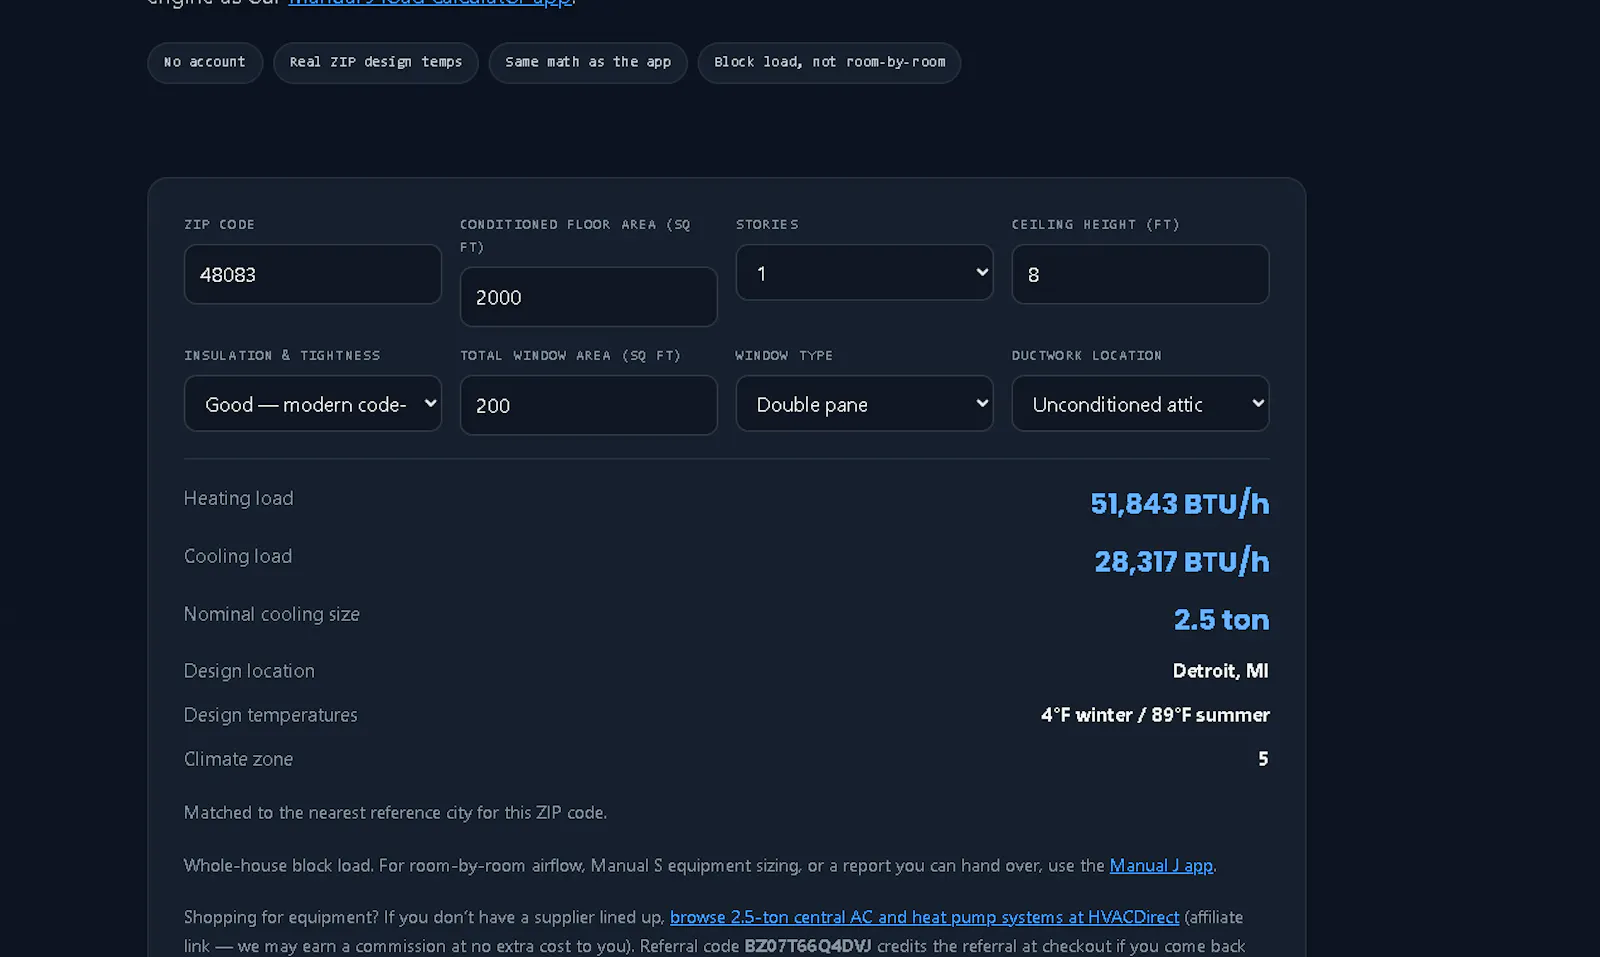
Task: Edit the total window area field
Action: 588,405
